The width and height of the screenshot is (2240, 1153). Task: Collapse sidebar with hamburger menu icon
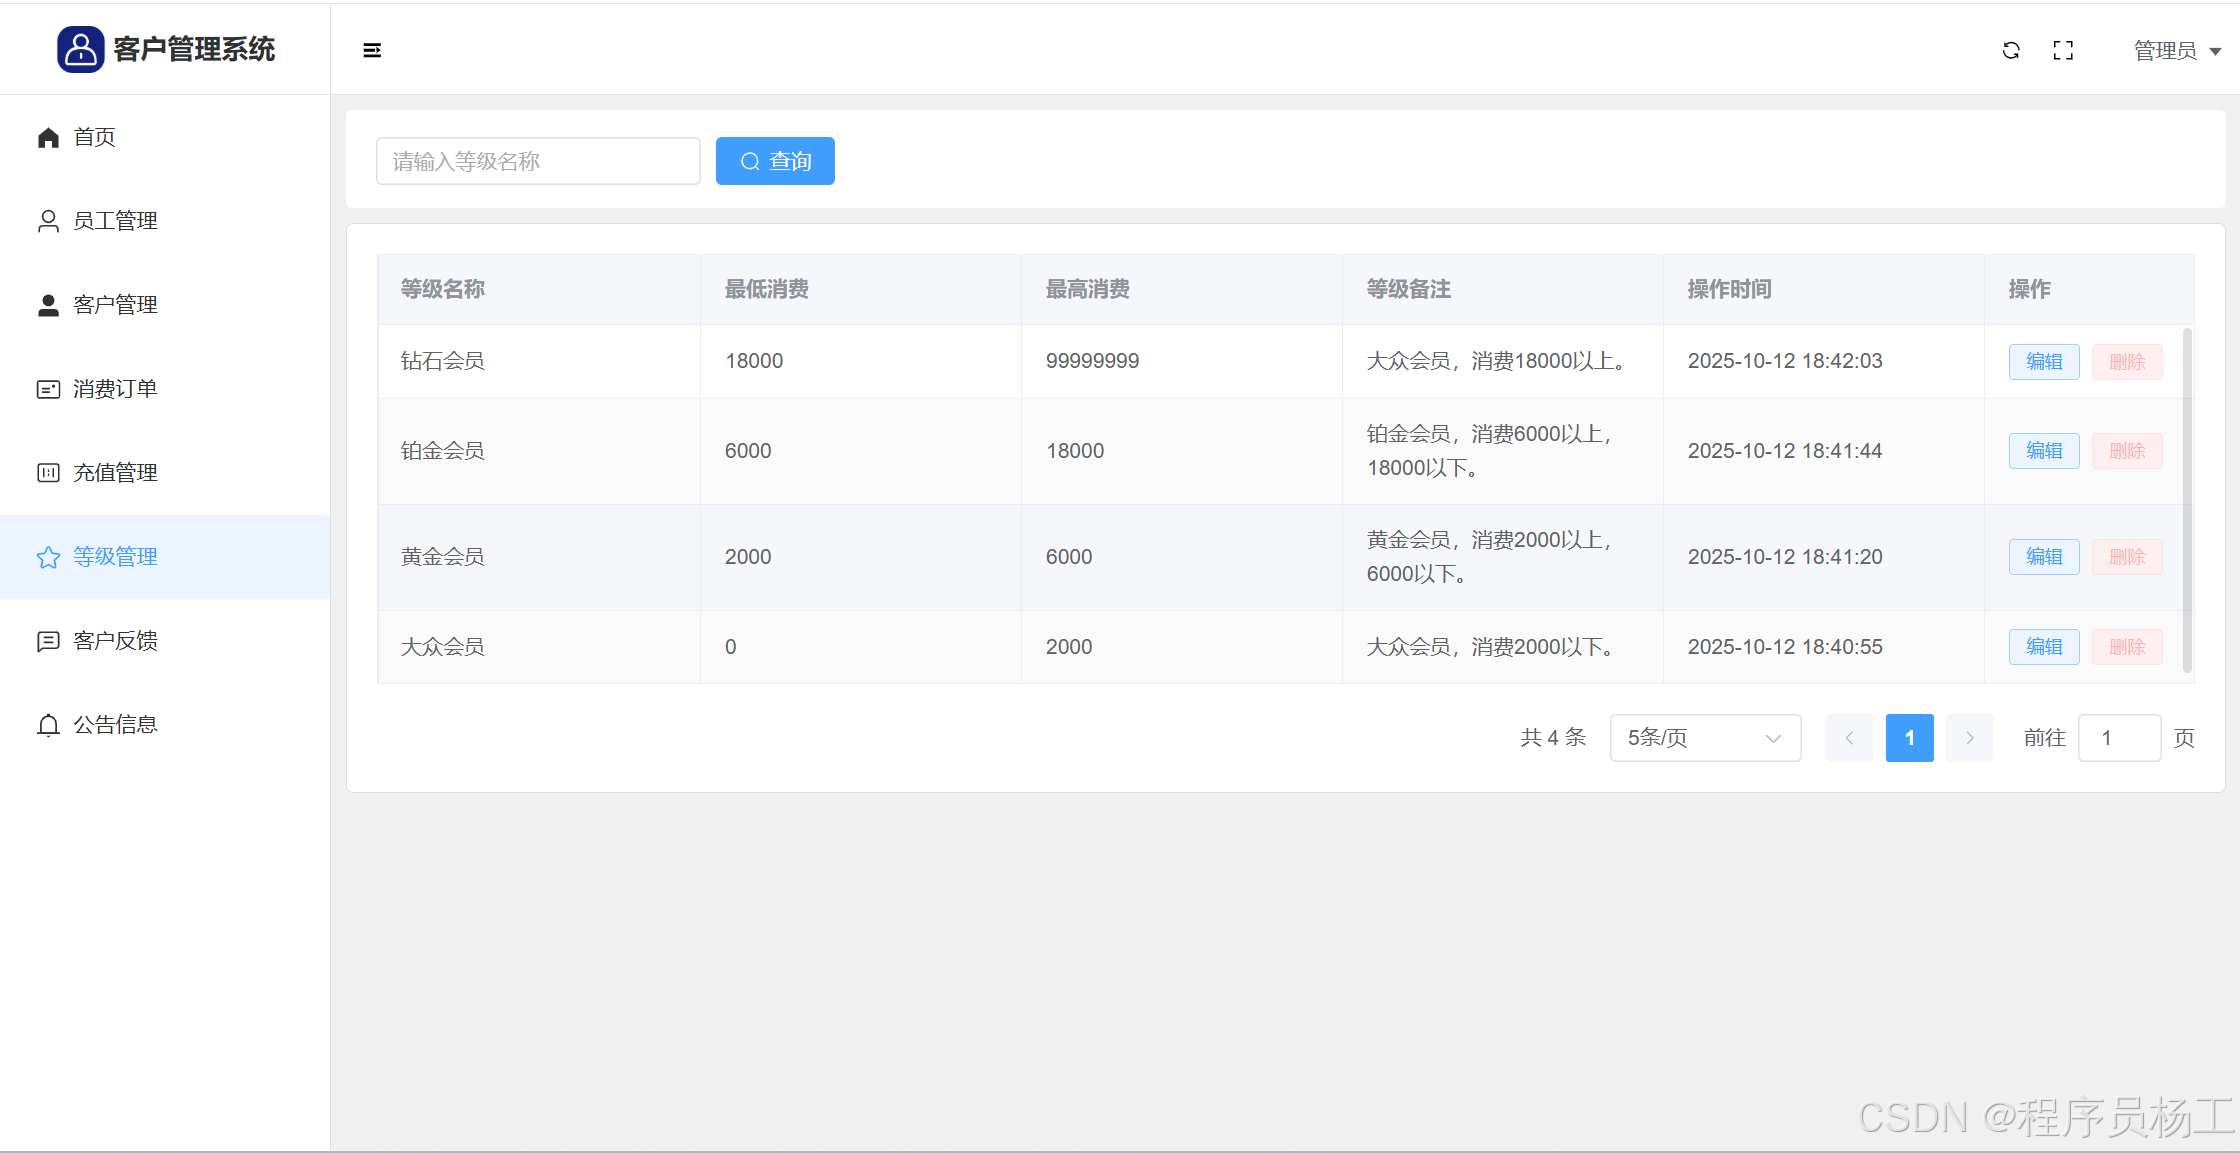[372, 50]
